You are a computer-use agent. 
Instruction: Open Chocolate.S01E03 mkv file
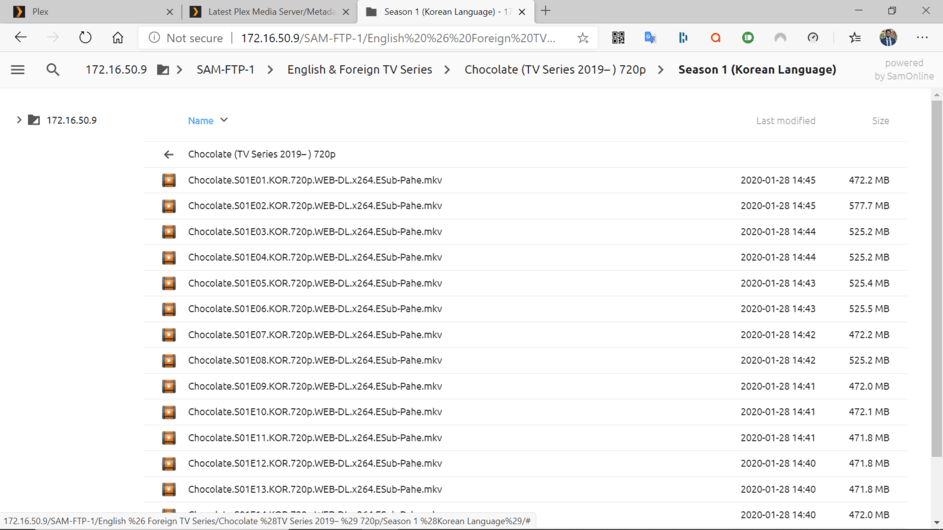pyautogui.click(x=315, y=232)
